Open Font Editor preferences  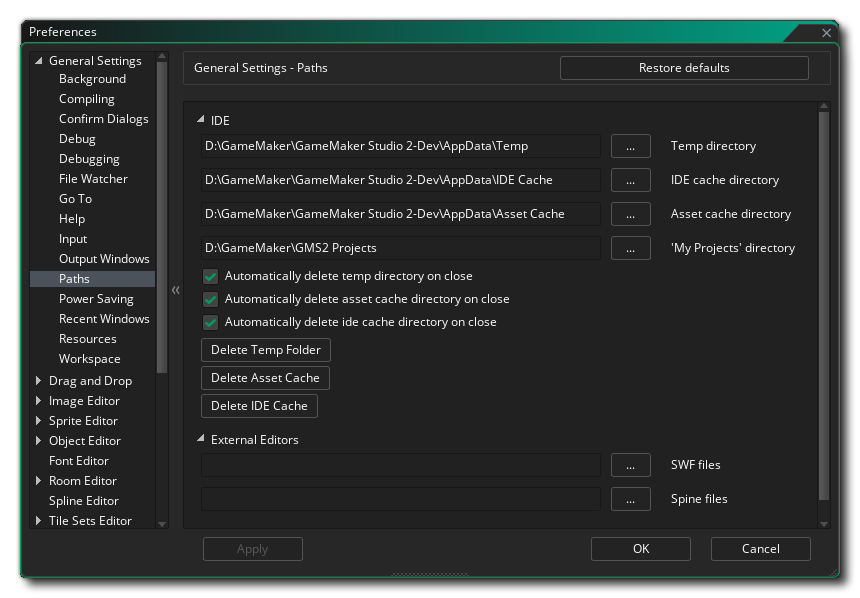point(79,461)
